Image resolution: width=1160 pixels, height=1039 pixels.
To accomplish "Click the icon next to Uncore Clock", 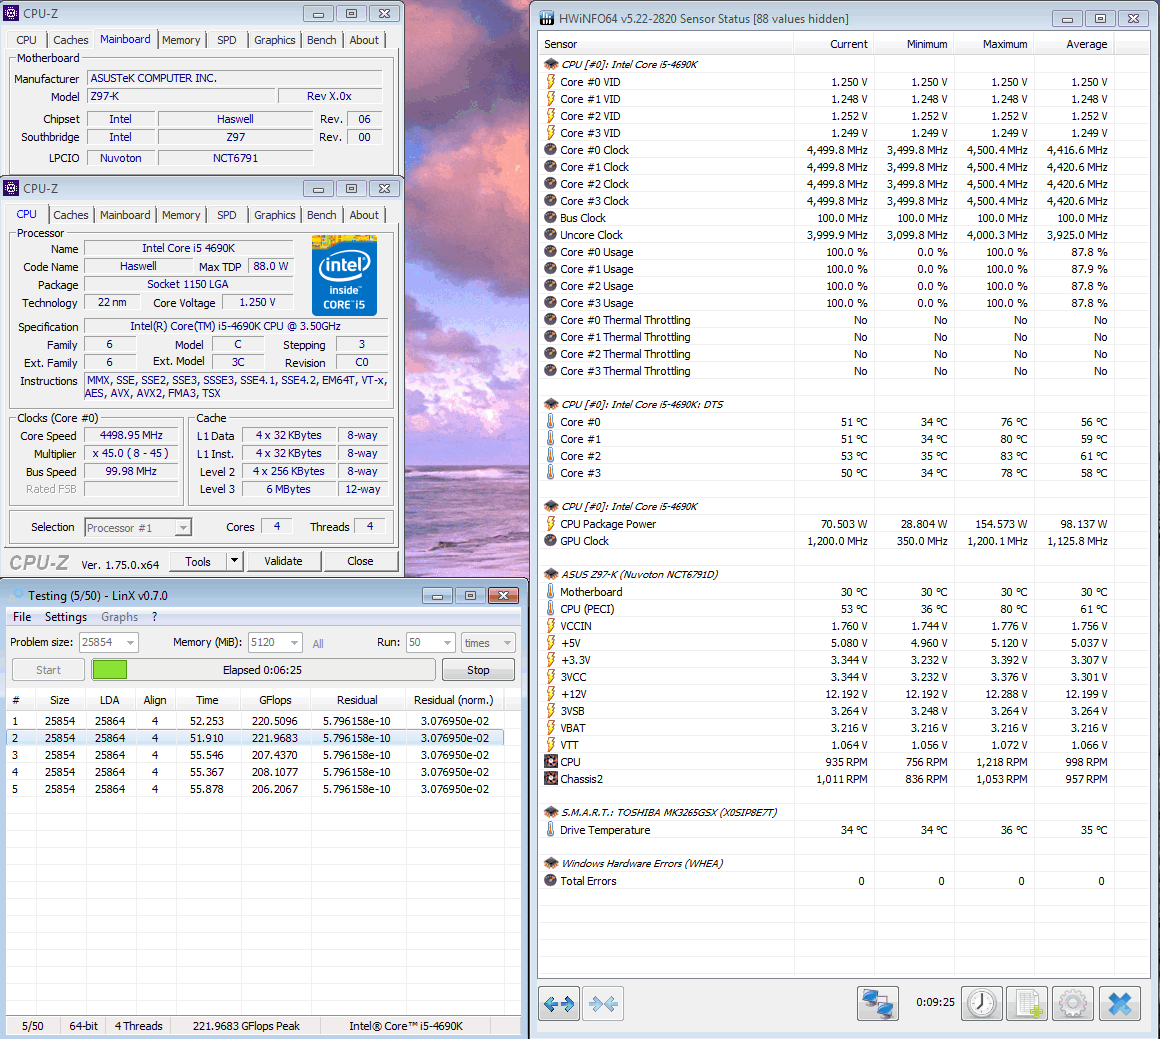I will click(550, 235).
